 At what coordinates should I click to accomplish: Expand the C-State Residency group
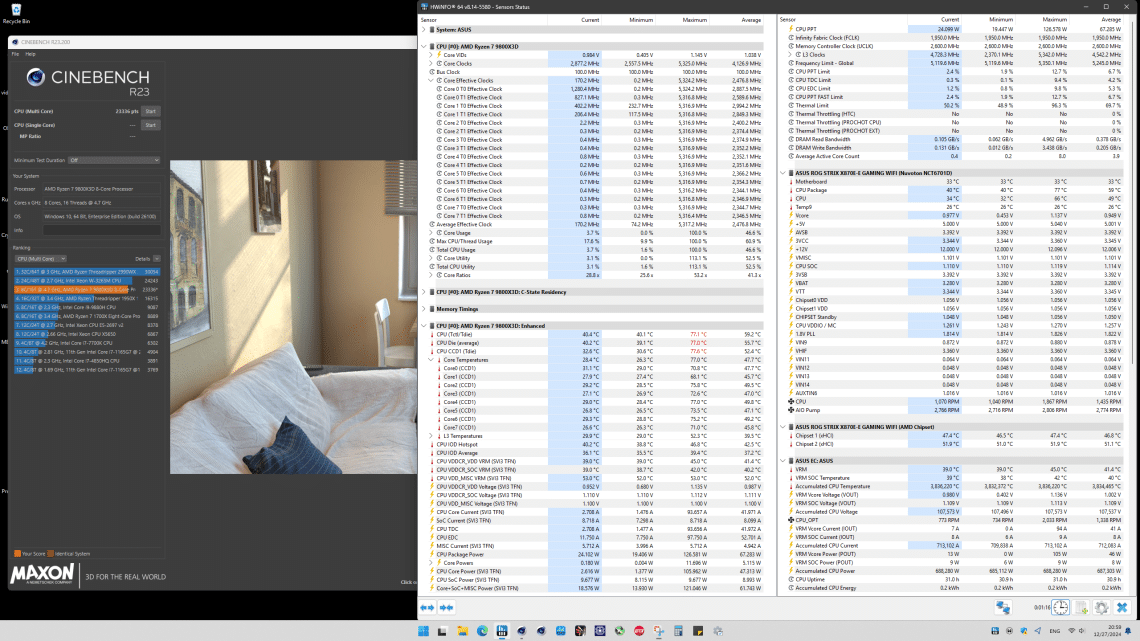(424, 292)
